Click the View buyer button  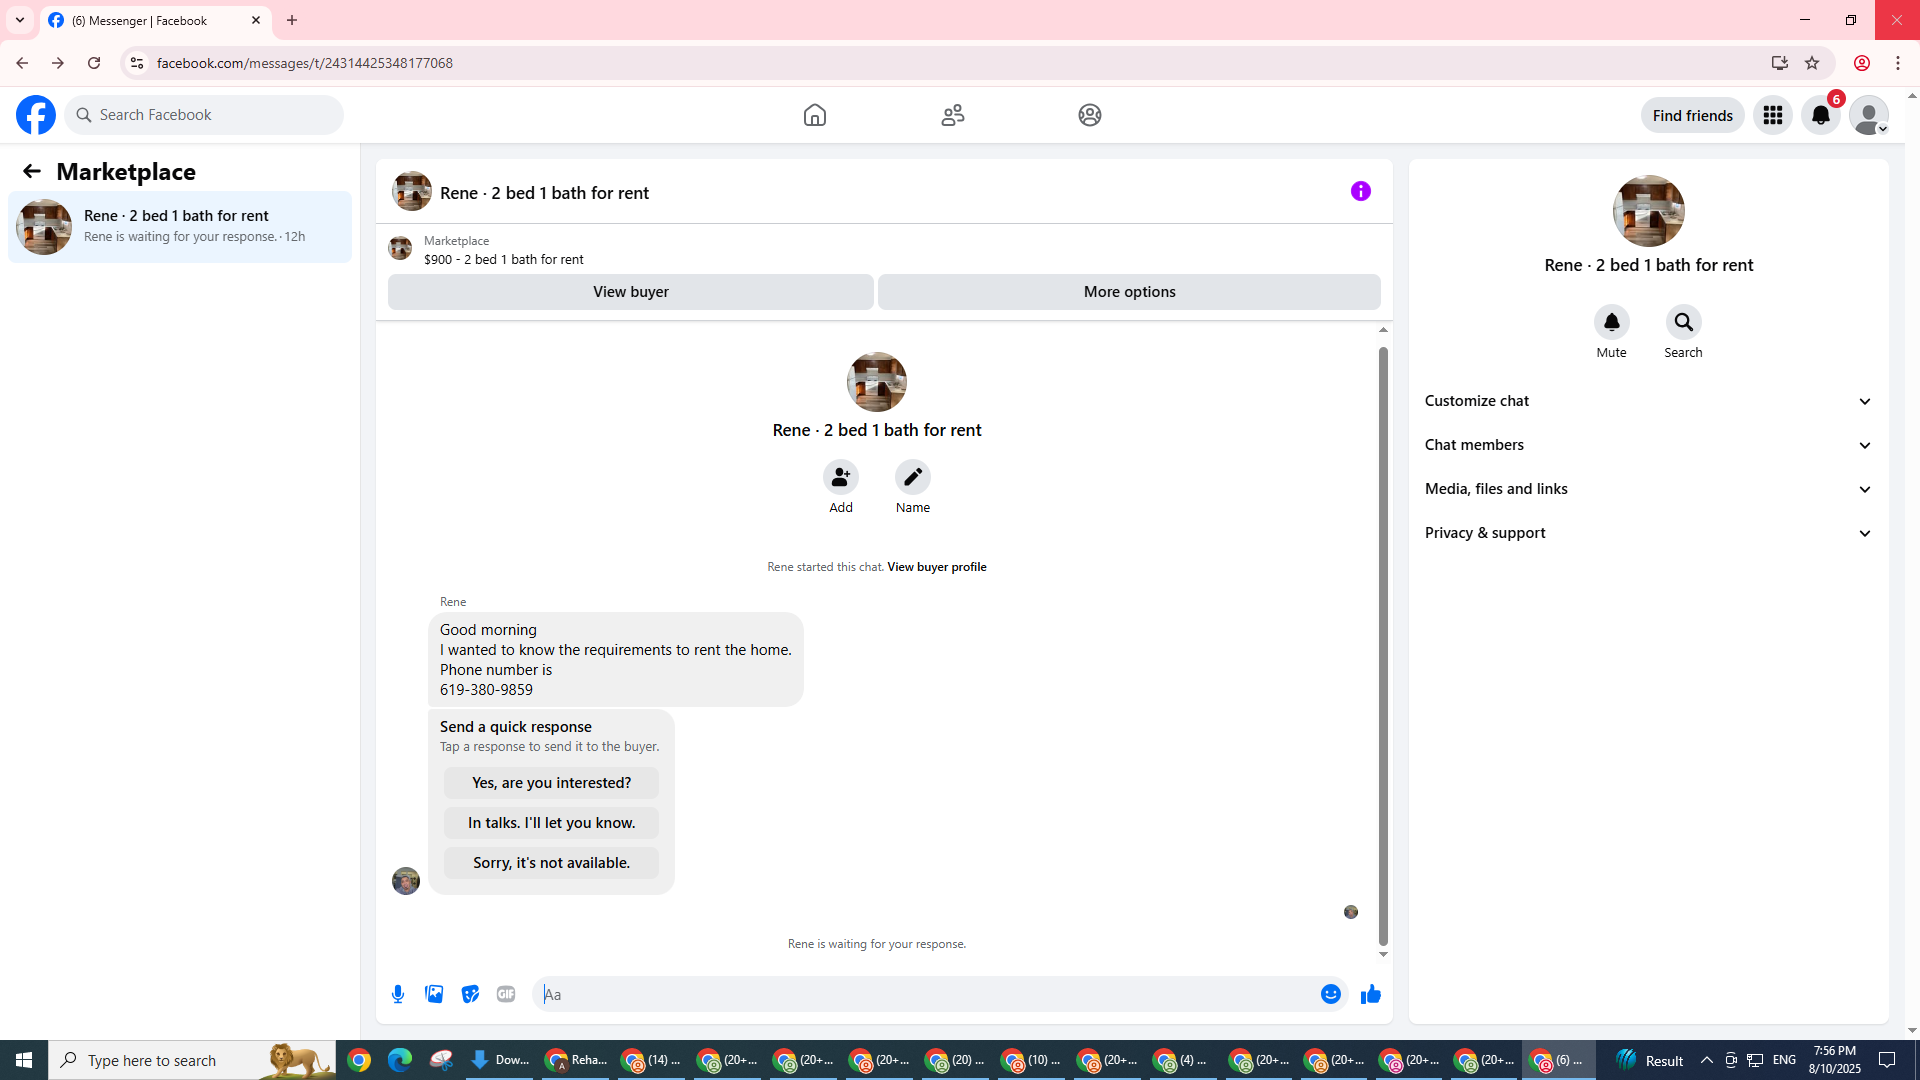click(630, 292)
